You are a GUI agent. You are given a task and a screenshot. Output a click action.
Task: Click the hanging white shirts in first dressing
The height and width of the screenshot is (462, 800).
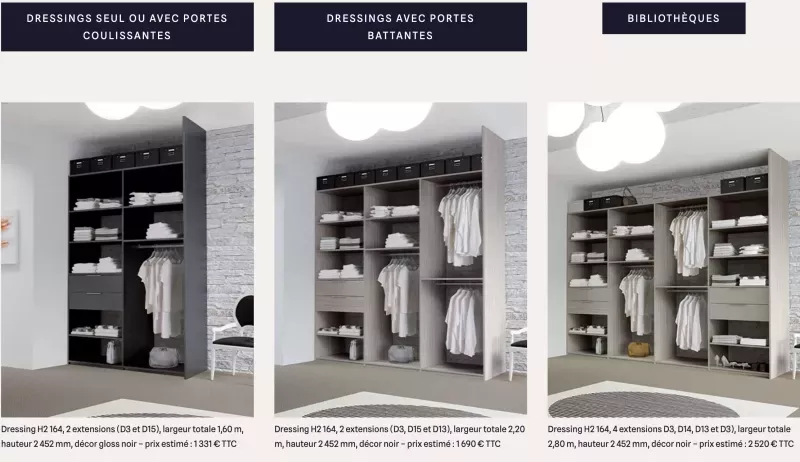(x=161, y=293)
